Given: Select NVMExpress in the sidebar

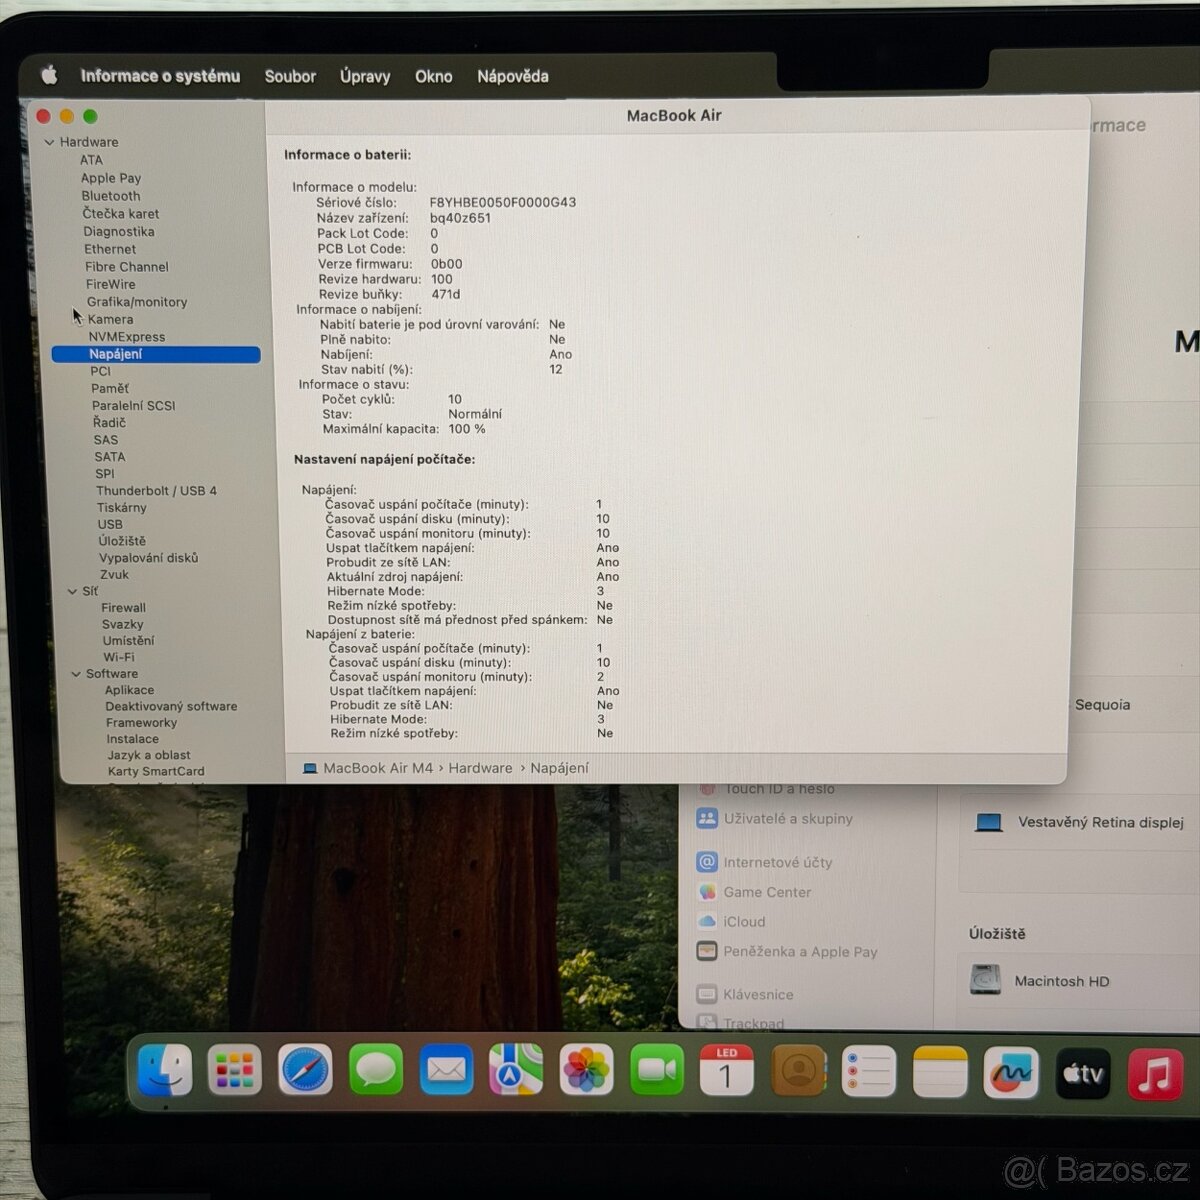Looking at the screenshot, I should coord(127,337).
